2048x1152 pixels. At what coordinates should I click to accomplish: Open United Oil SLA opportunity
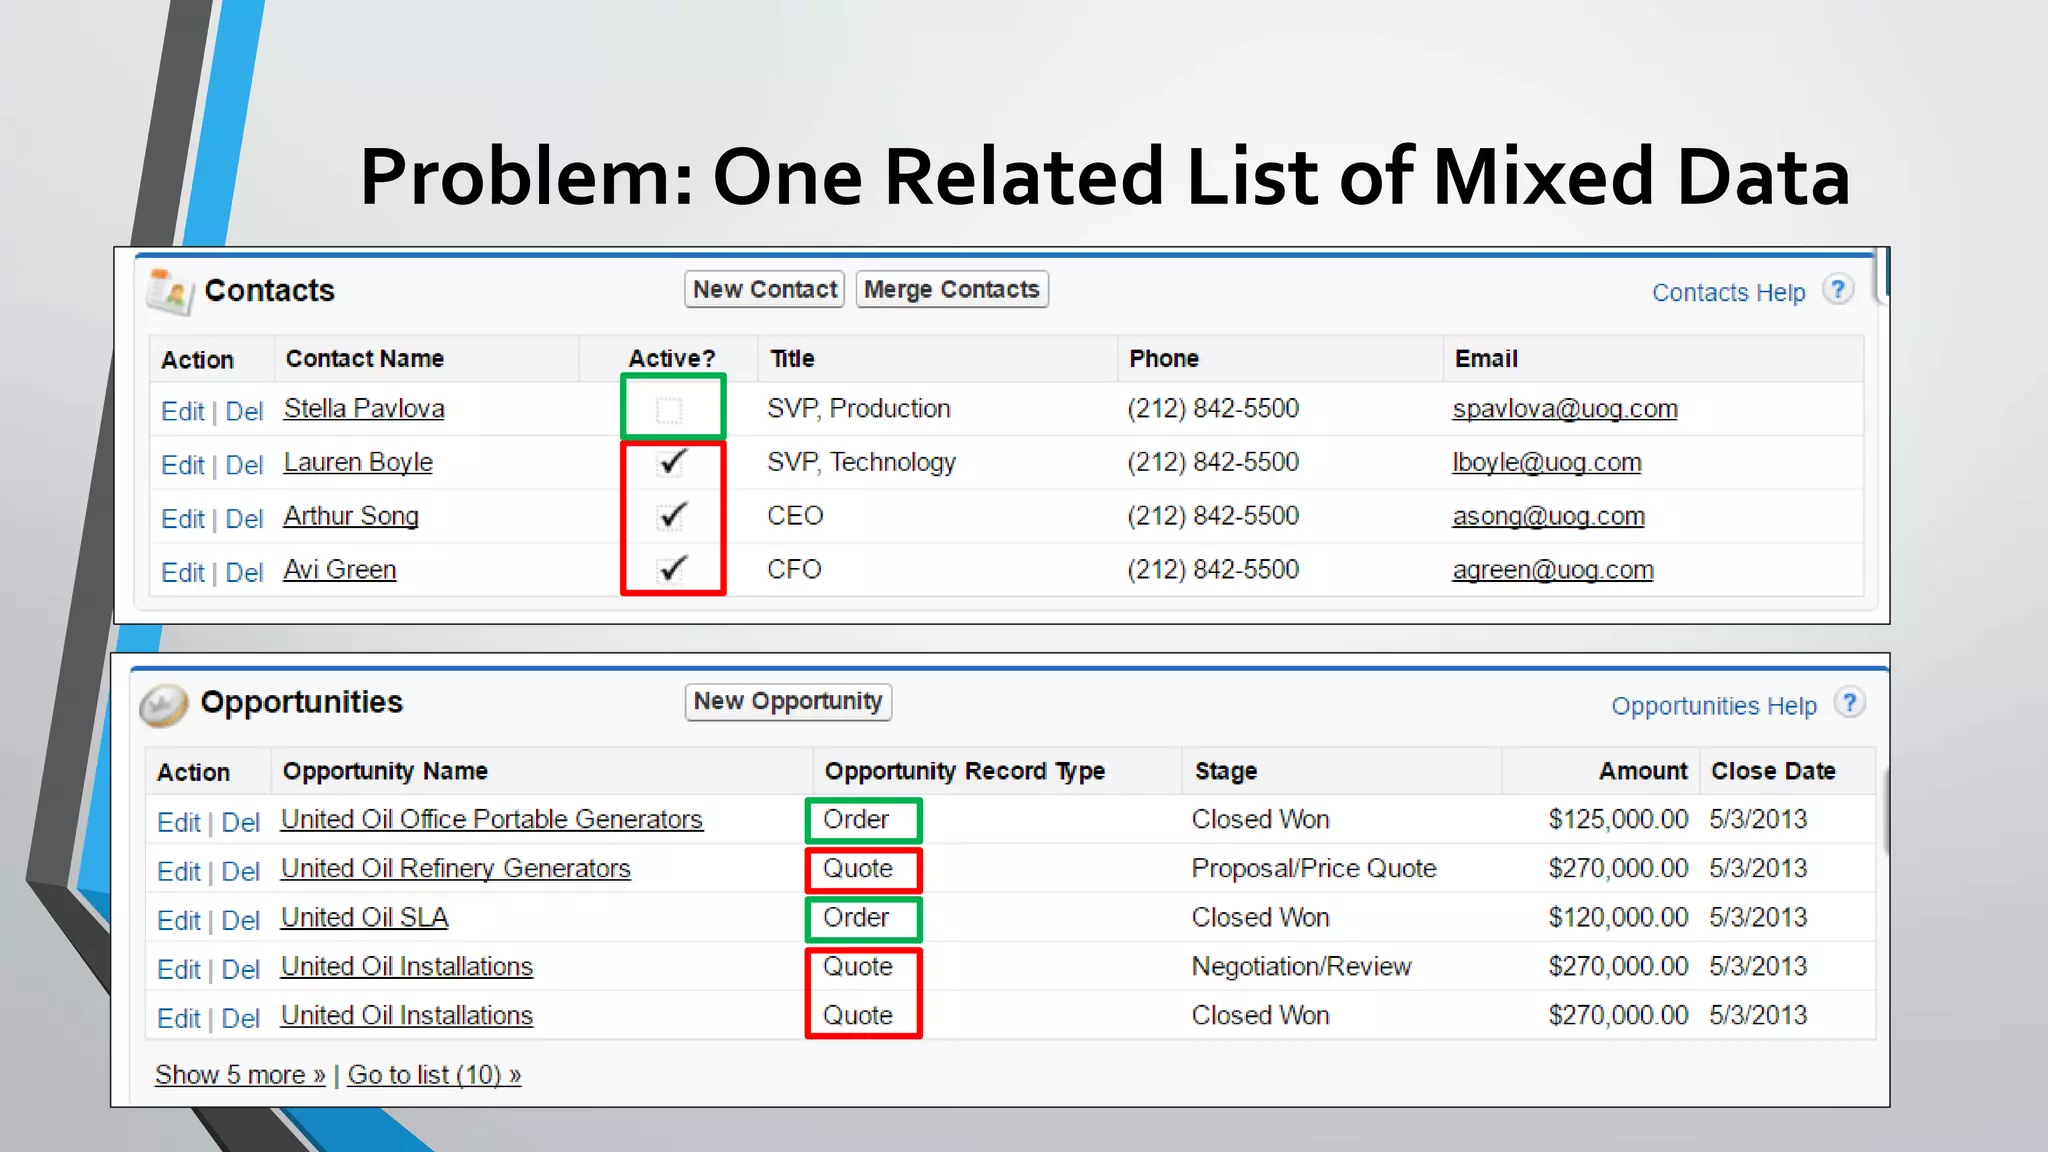[365, 918]
